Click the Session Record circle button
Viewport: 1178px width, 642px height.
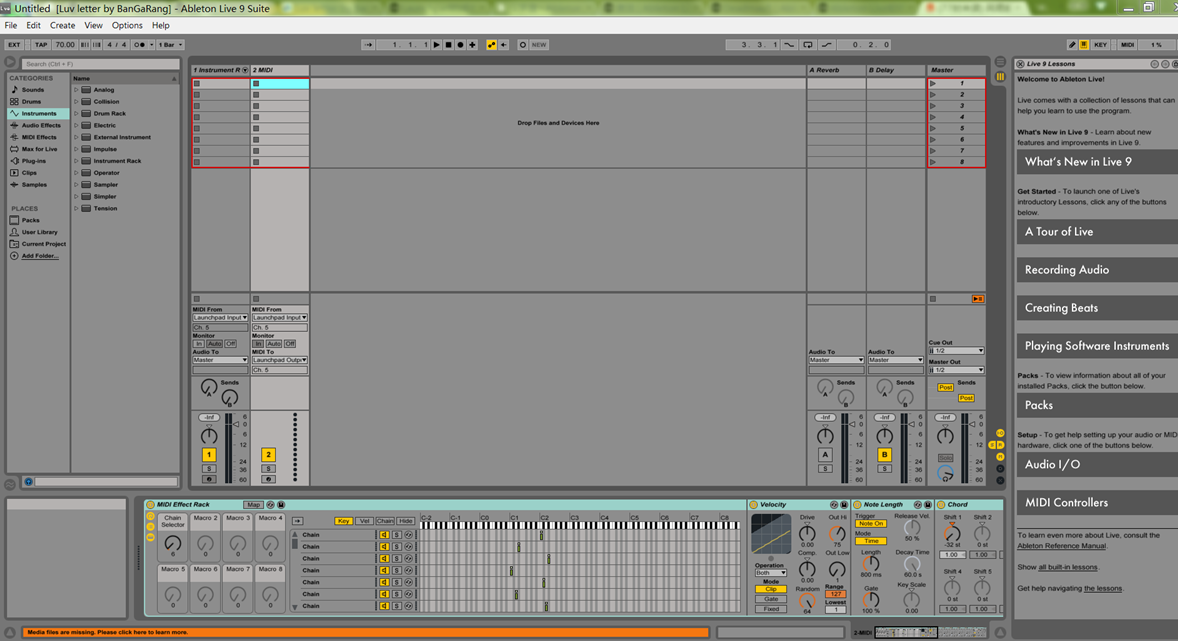[x=523, y=45]
